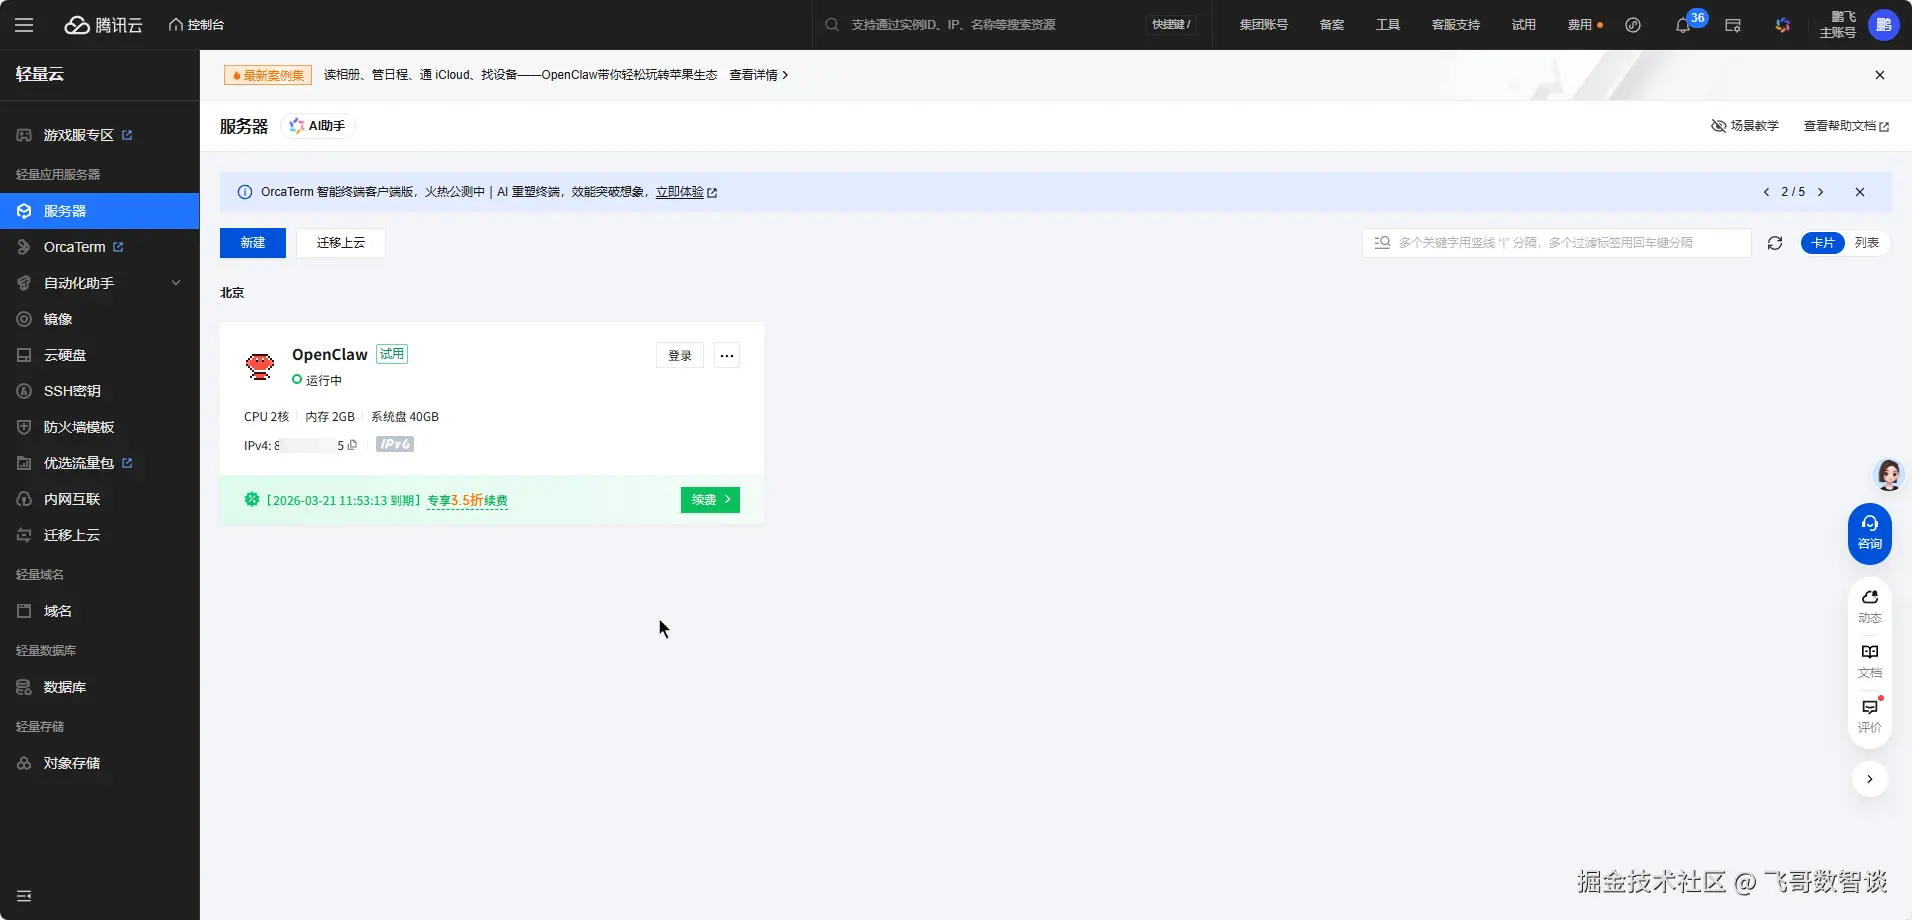Viewport: 1912px width, 920px height.
Task: Refresh the server list
Action: coord(1775,243)
